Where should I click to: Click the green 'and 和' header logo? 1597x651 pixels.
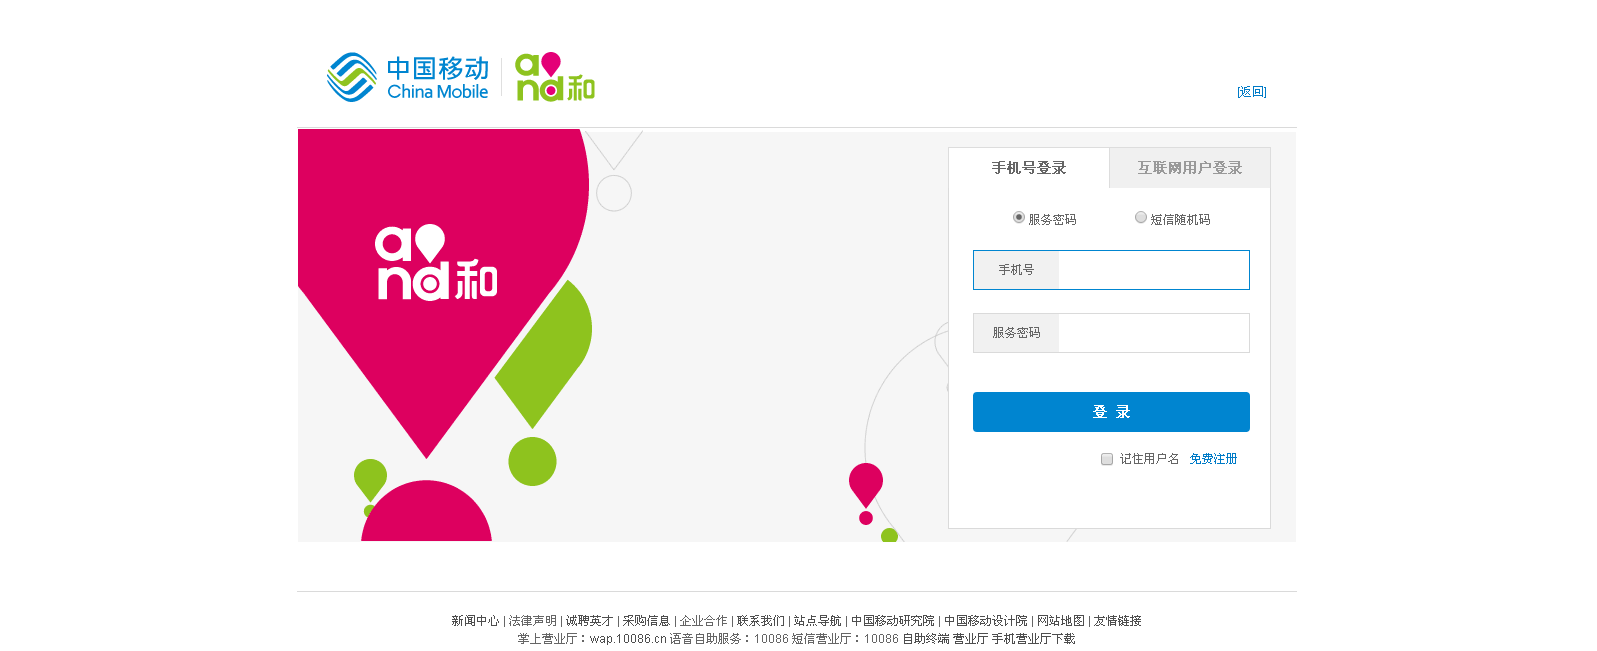tap(555, 77)
